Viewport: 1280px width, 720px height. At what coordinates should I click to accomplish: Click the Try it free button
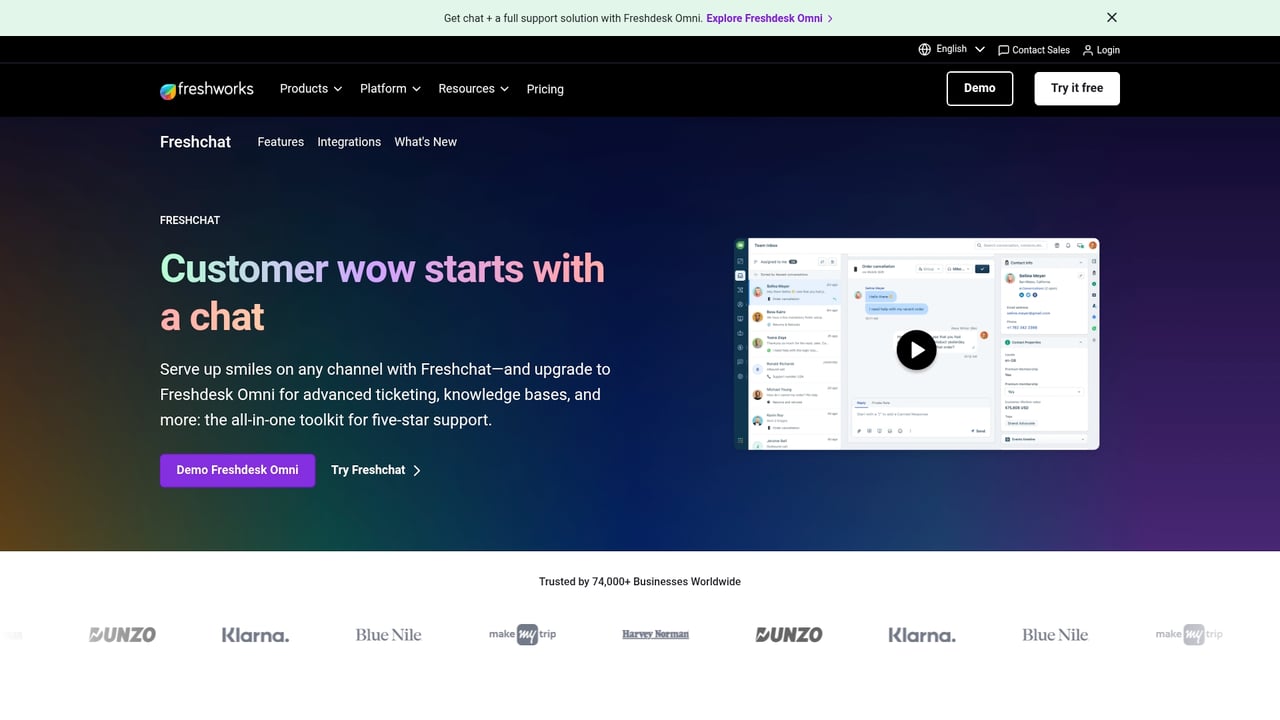[x=1076, y=88]
